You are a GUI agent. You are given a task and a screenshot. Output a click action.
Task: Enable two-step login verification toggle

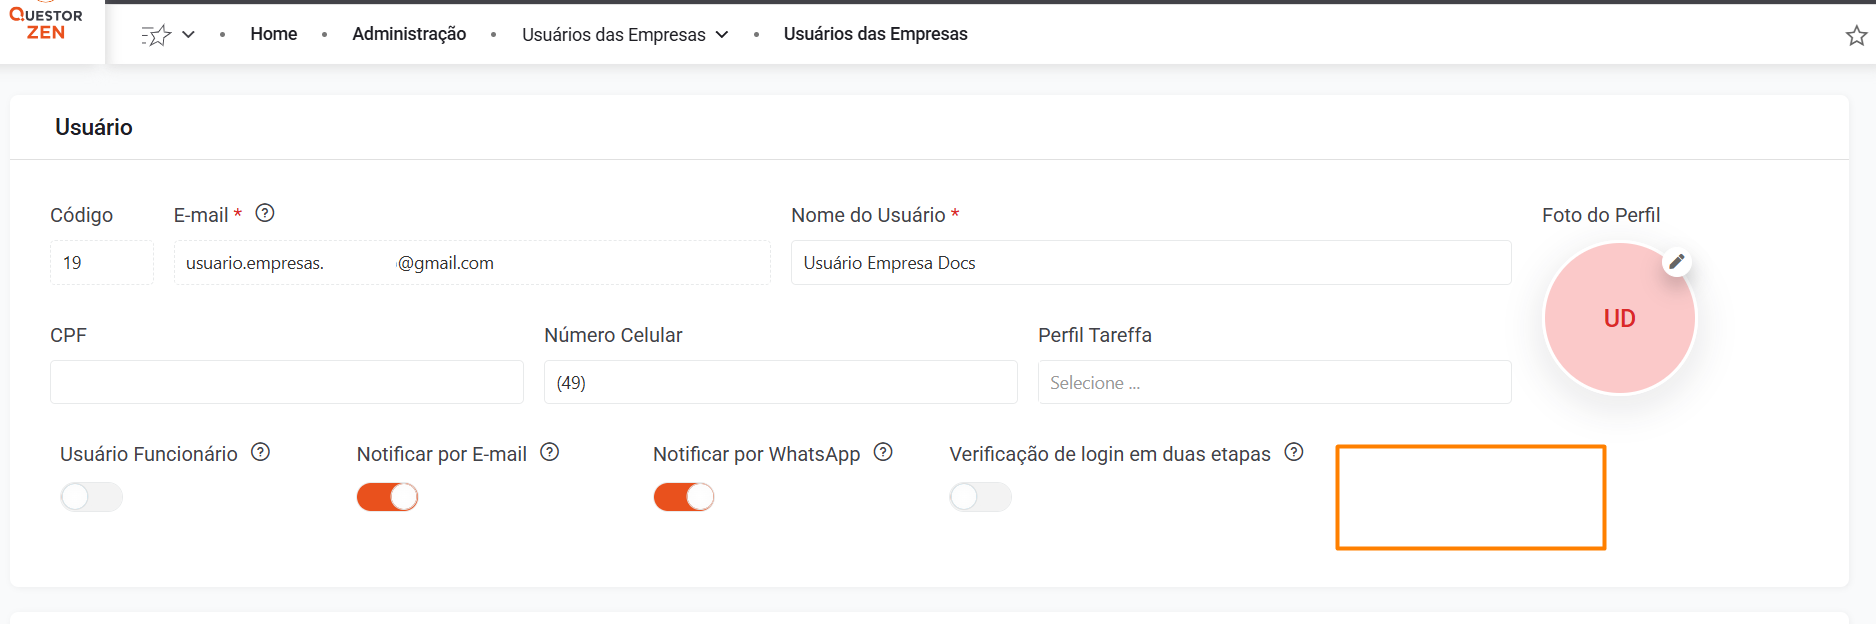[980, 497]
